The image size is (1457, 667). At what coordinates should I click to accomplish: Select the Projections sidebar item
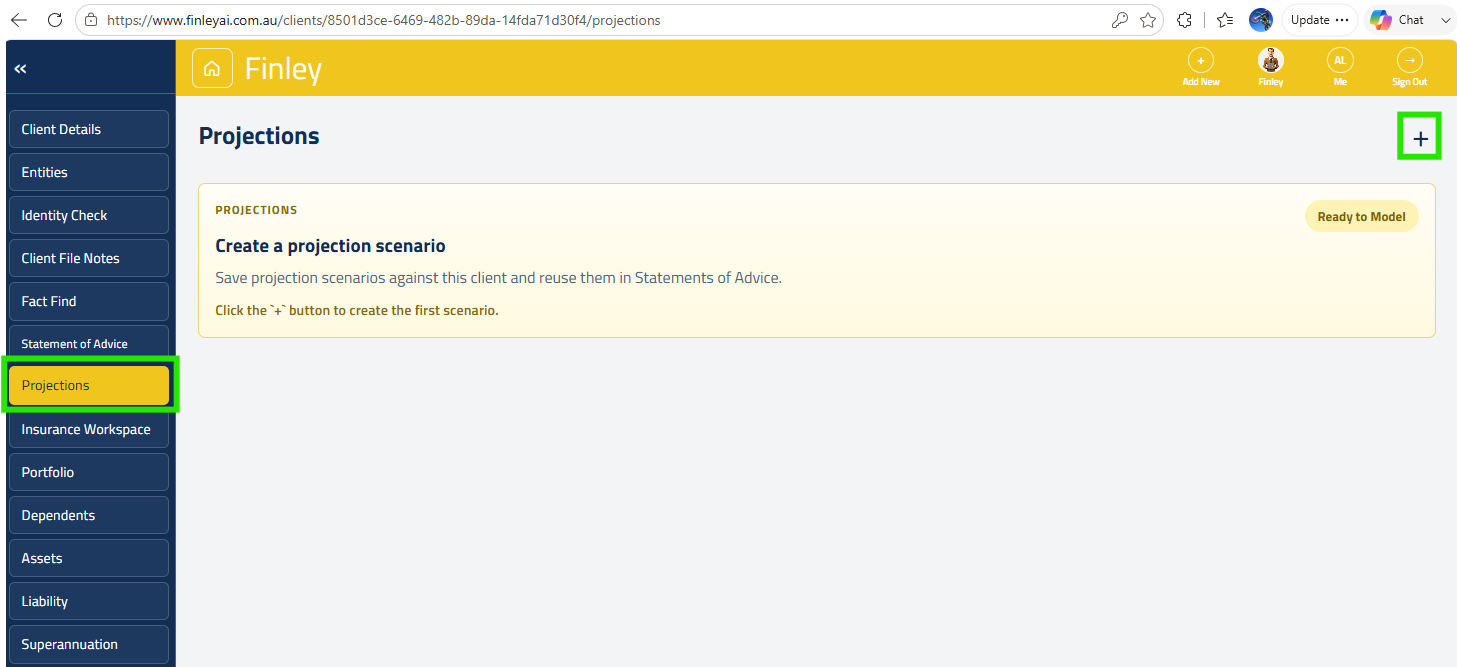[x=88, y=386]
